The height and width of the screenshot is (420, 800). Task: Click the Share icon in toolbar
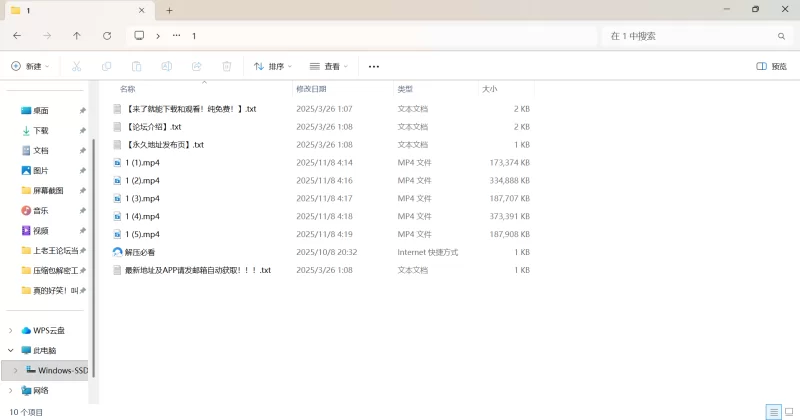point(196,66)
